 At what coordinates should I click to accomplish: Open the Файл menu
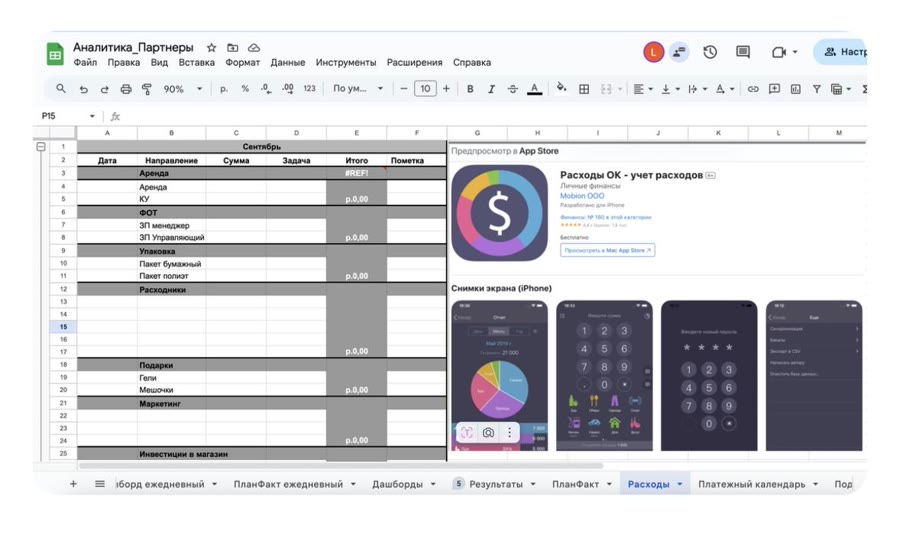85,63
